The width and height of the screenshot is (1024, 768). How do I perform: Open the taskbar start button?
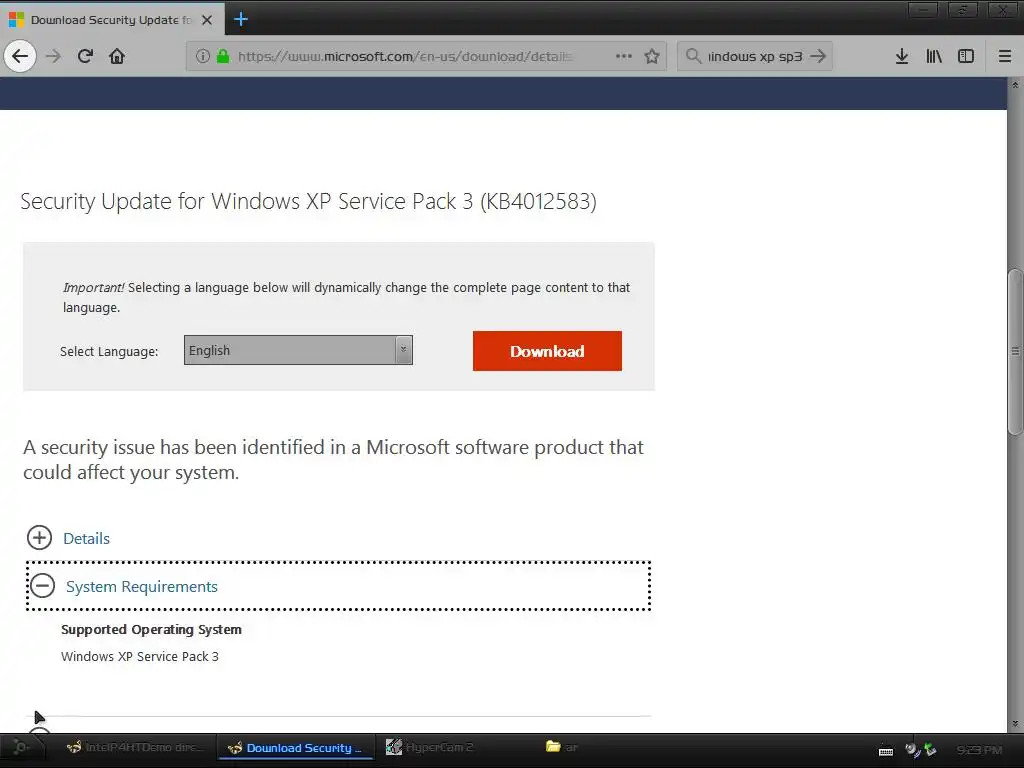tap(20, 747)
